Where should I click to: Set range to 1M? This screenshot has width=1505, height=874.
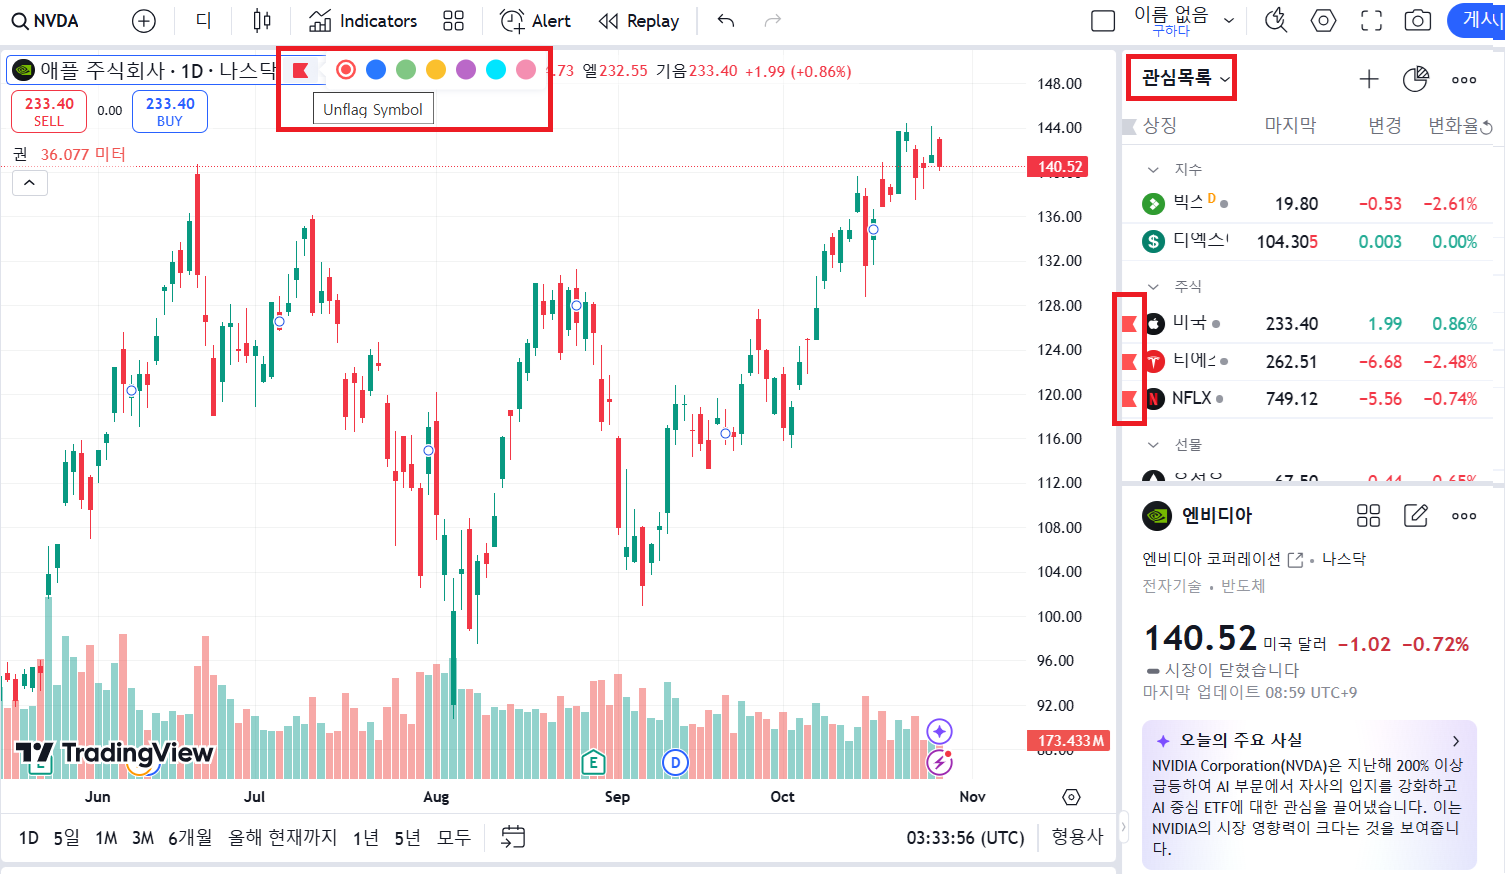106,838
